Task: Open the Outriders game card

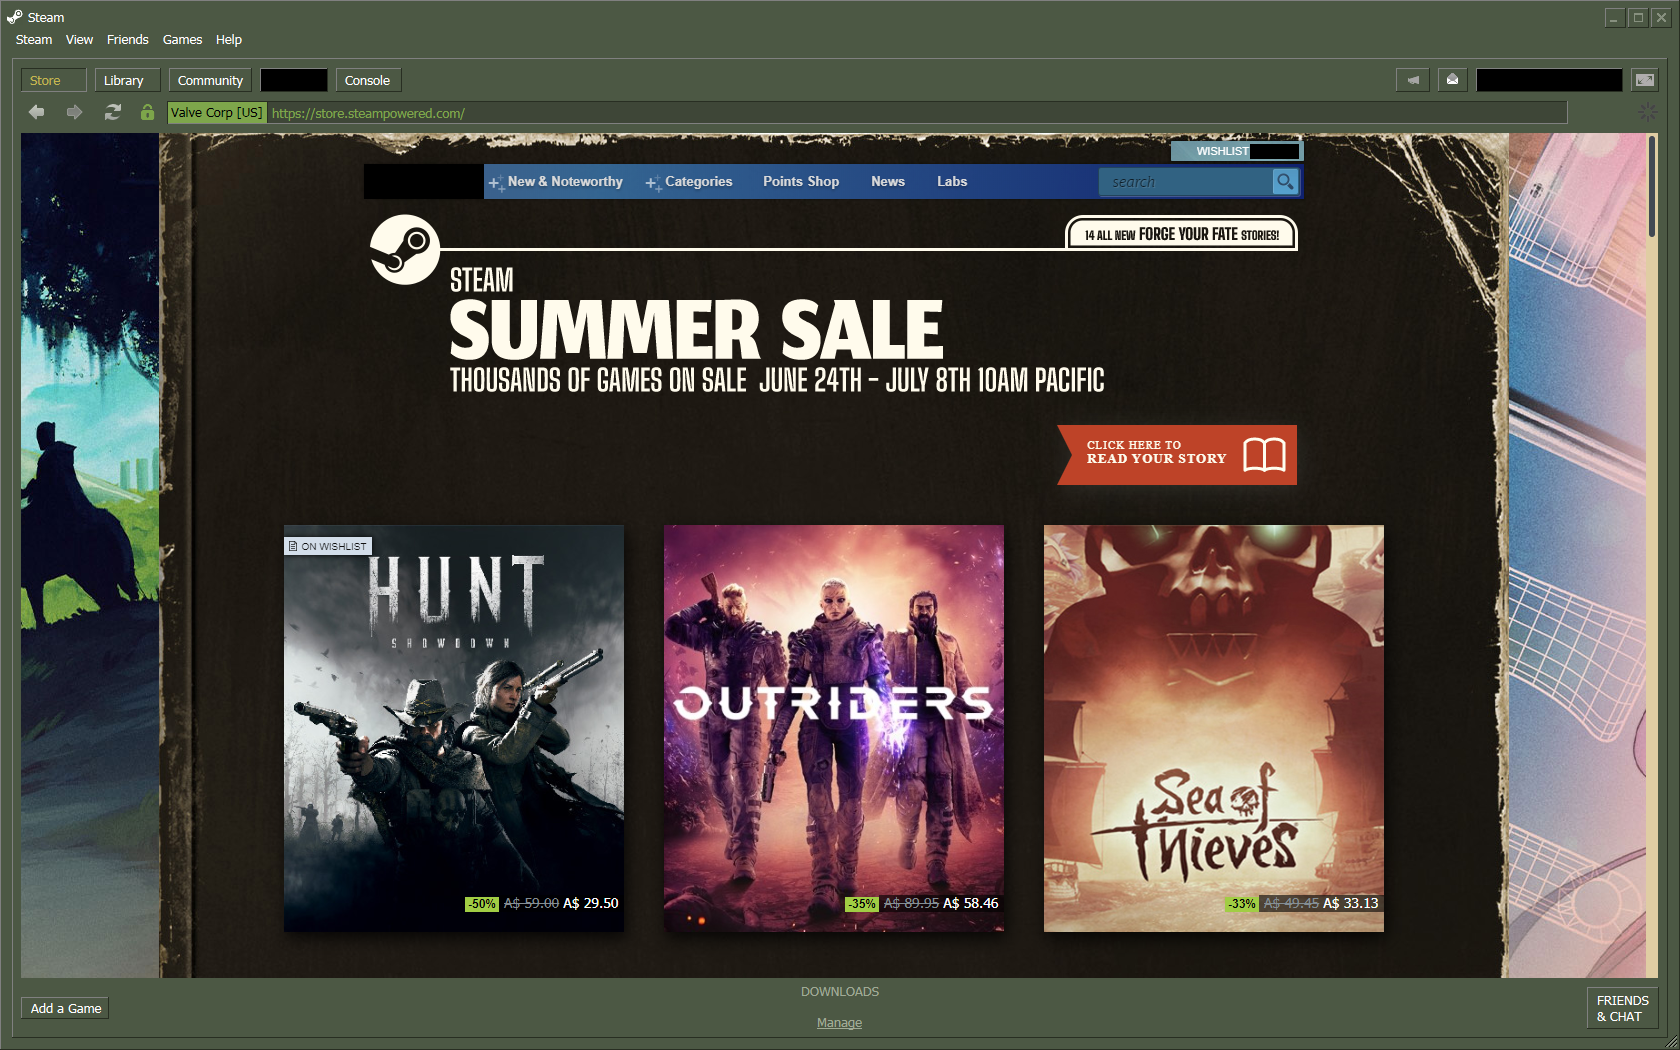Action: [834, 728]
